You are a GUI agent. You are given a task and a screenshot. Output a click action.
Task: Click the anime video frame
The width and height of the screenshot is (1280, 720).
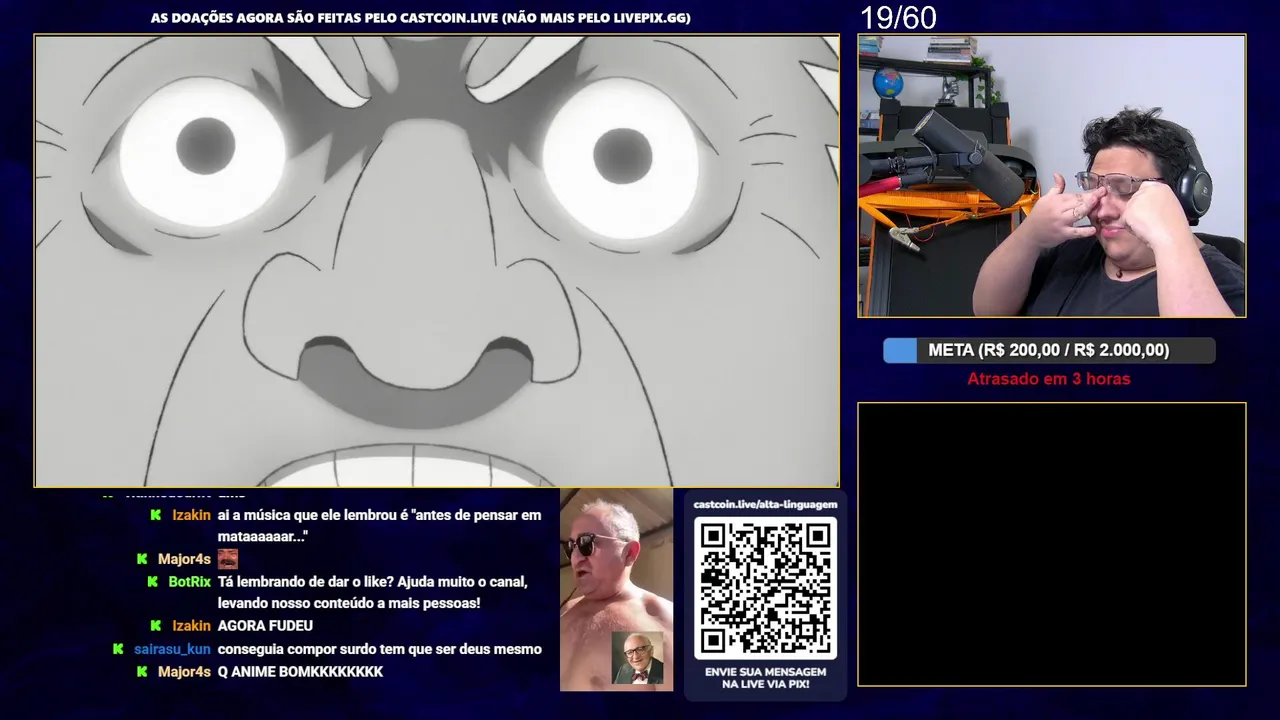437,261
